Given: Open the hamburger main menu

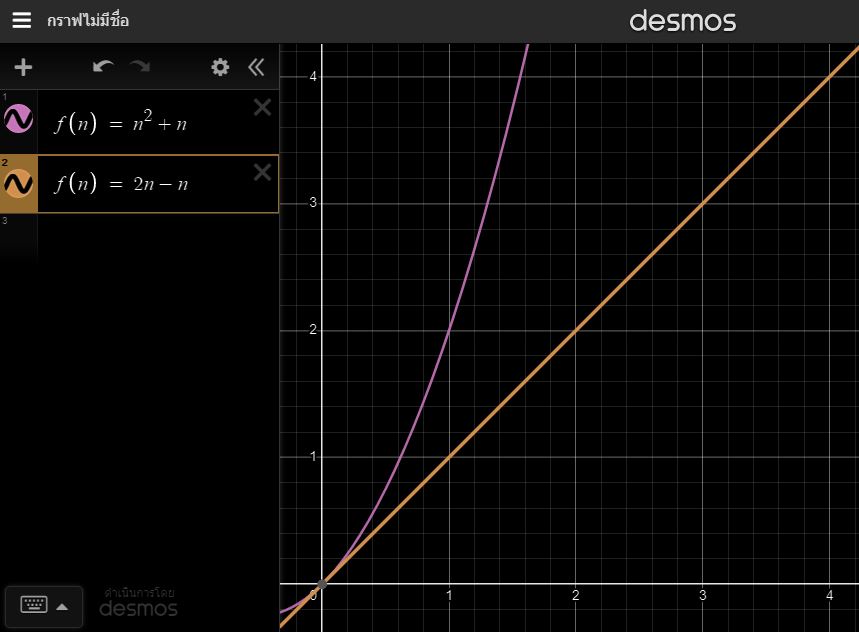Looking at the screenshot, I should [21, 20].
